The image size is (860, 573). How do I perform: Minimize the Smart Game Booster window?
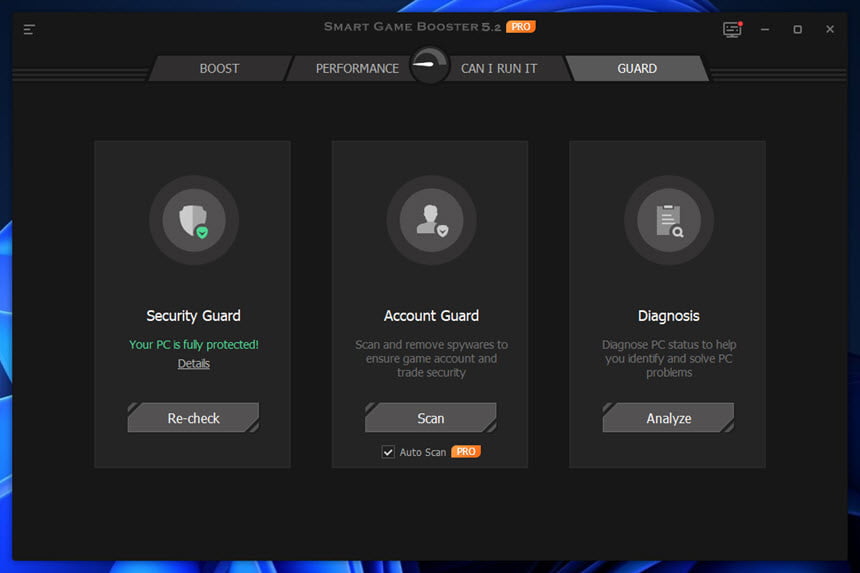click(765, 30)
